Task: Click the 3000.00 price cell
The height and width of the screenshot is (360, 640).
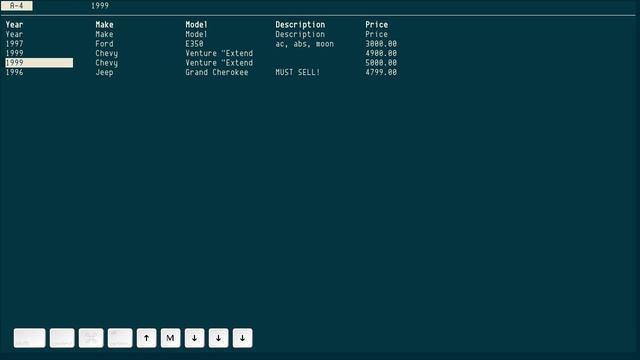Action: coord(381,44)
